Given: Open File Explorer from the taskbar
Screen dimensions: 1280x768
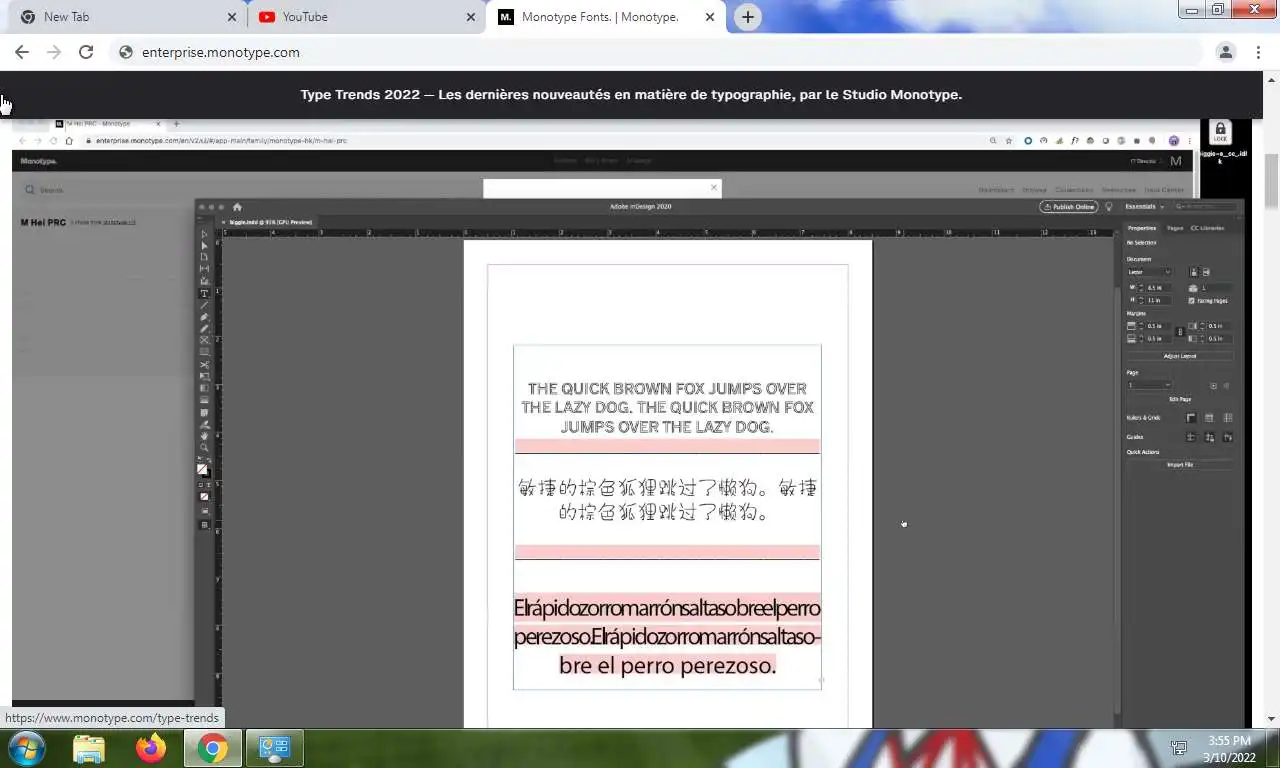Looking at the screenshot, I should (x=89, y=748).
